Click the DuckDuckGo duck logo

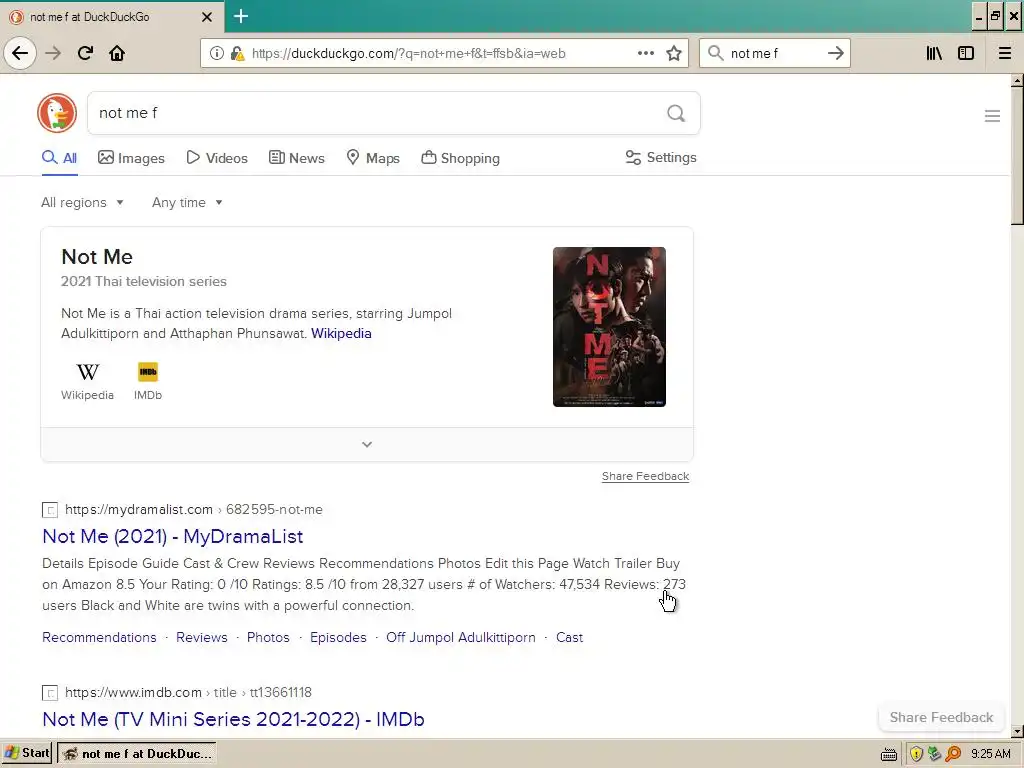[57, 113]
